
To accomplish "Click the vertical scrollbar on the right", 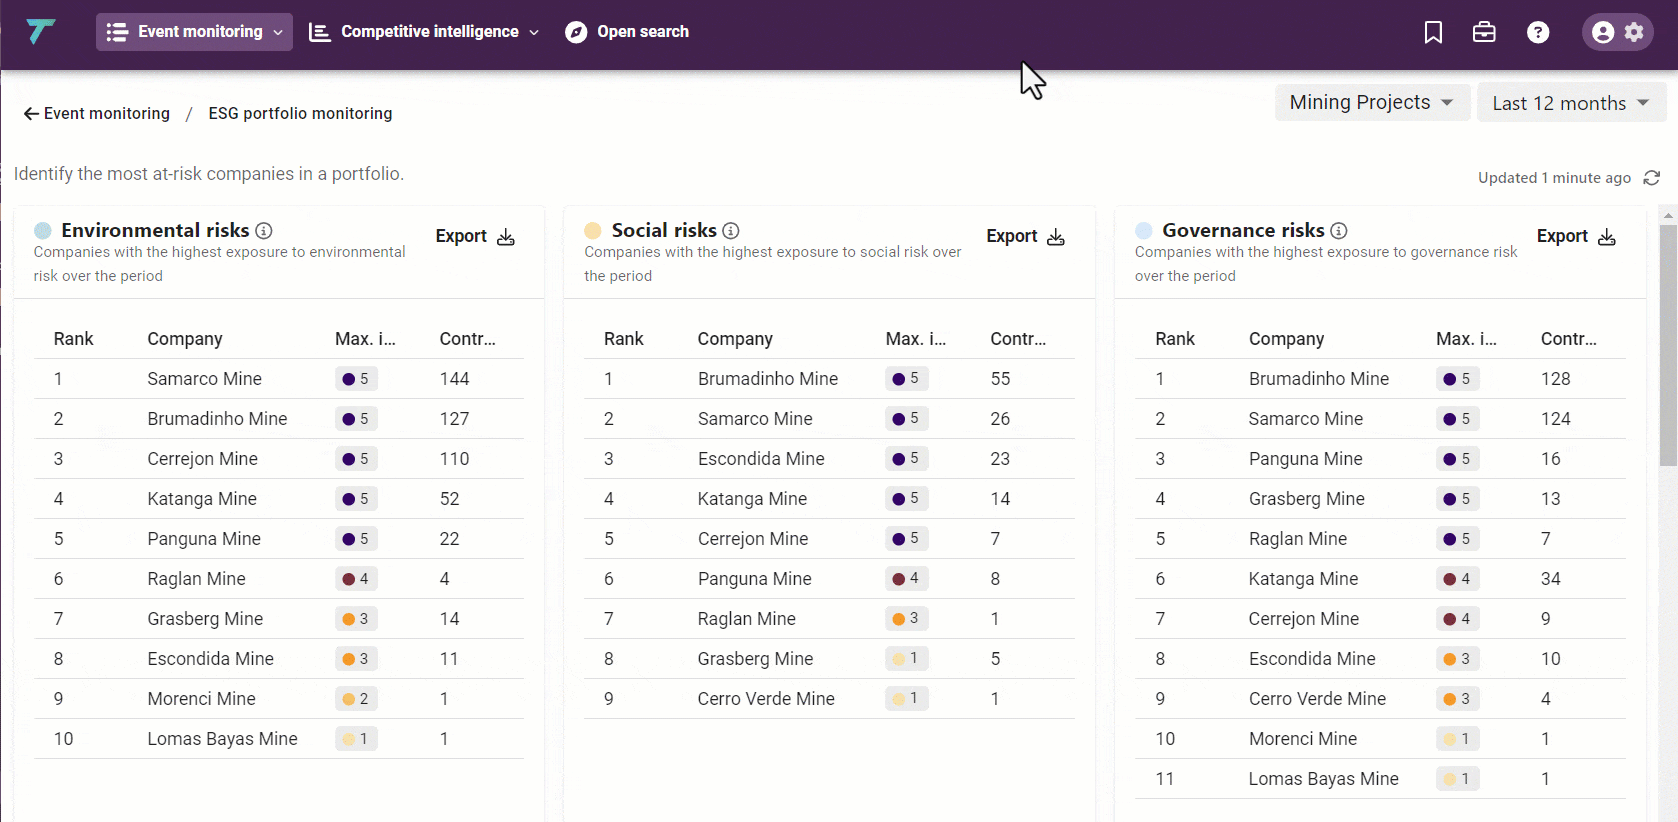I will click(1668, 345).
